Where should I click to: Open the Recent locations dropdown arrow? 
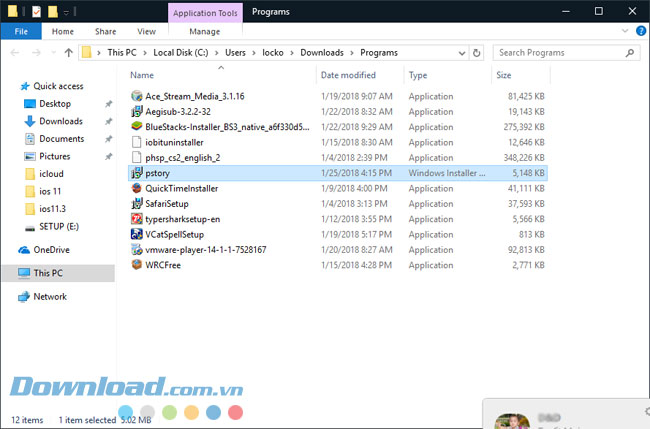coord(53,53)
